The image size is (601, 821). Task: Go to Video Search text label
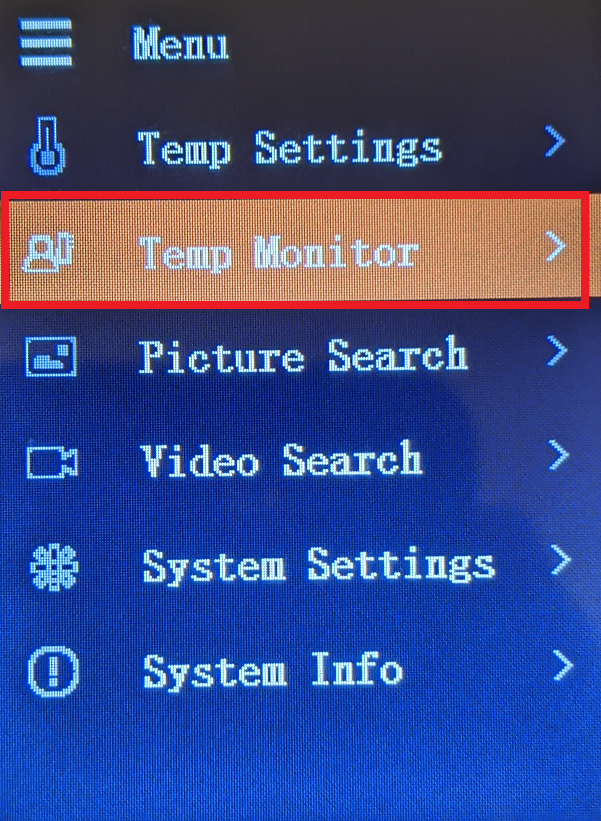[x=281, y=459]
